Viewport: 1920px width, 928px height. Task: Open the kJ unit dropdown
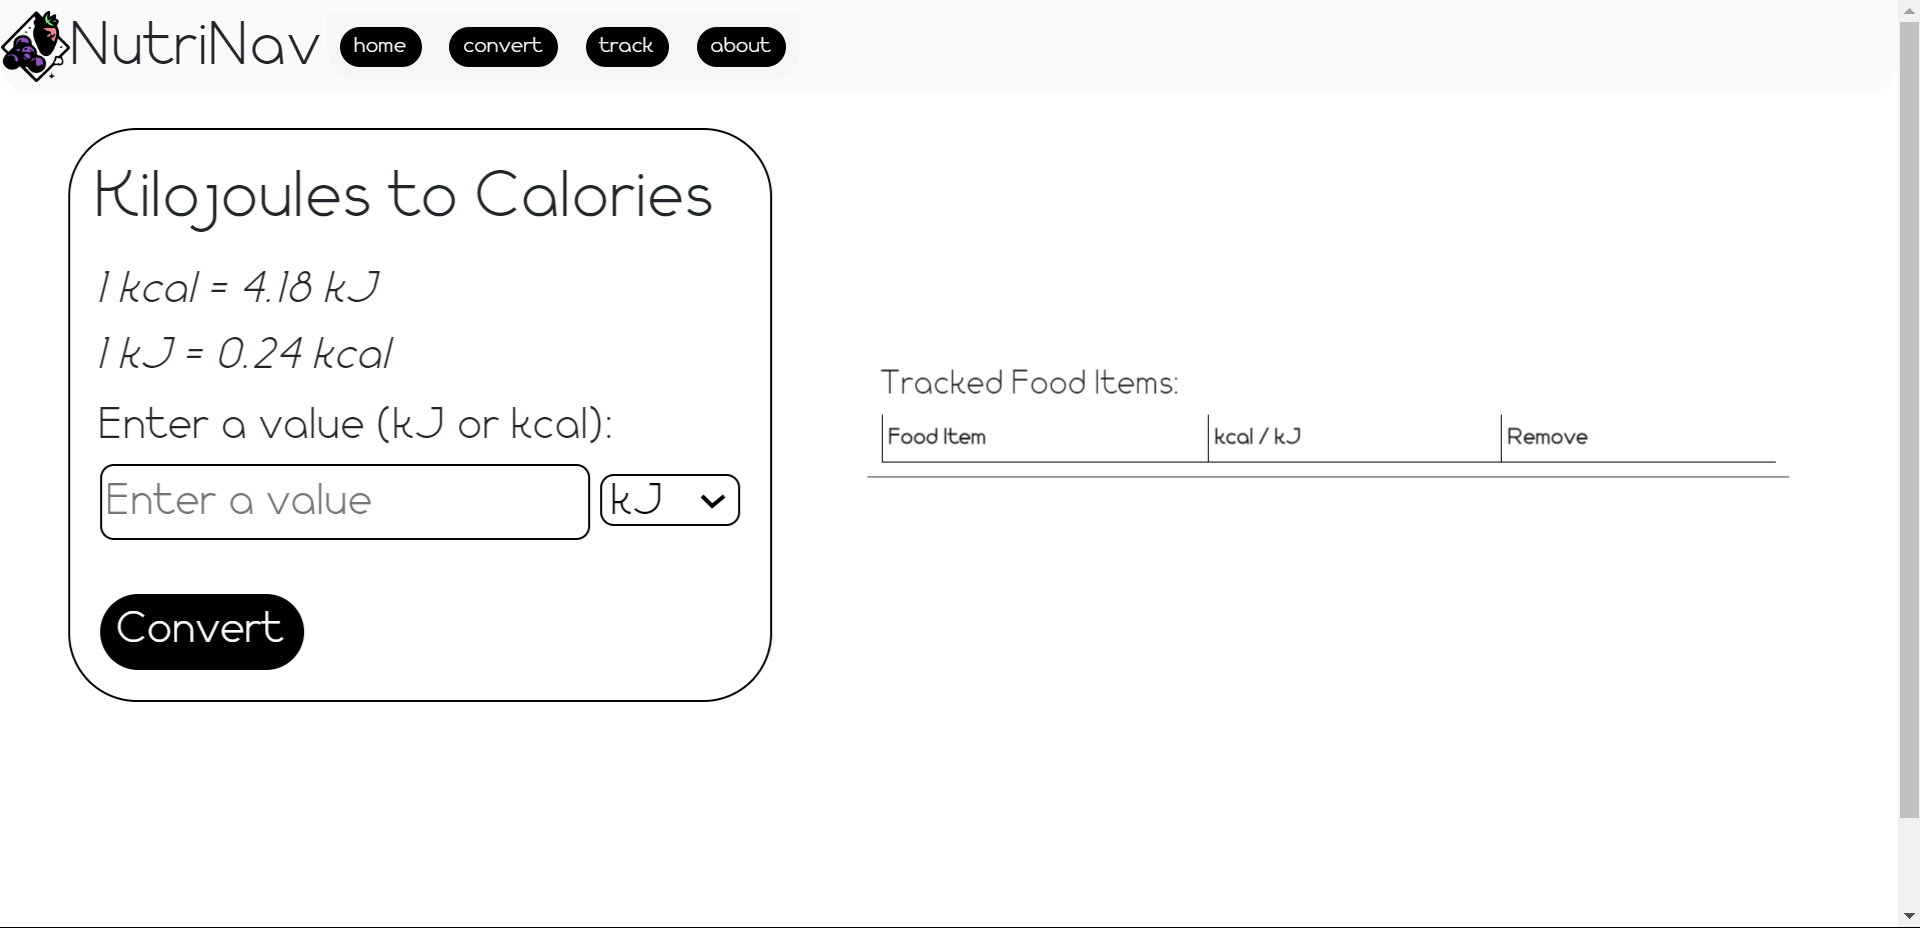tap(669, 500)
